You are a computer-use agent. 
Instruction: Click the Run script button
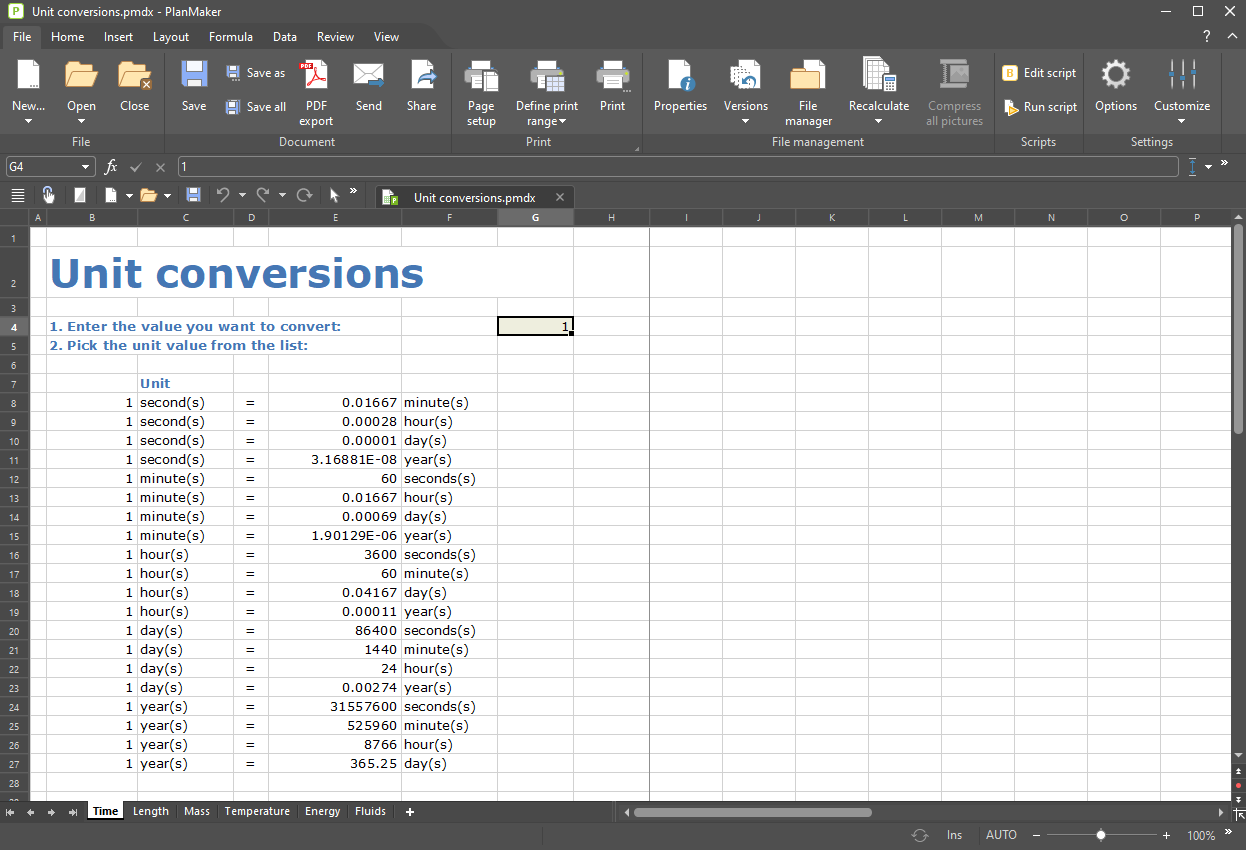tap(1040, 107)
